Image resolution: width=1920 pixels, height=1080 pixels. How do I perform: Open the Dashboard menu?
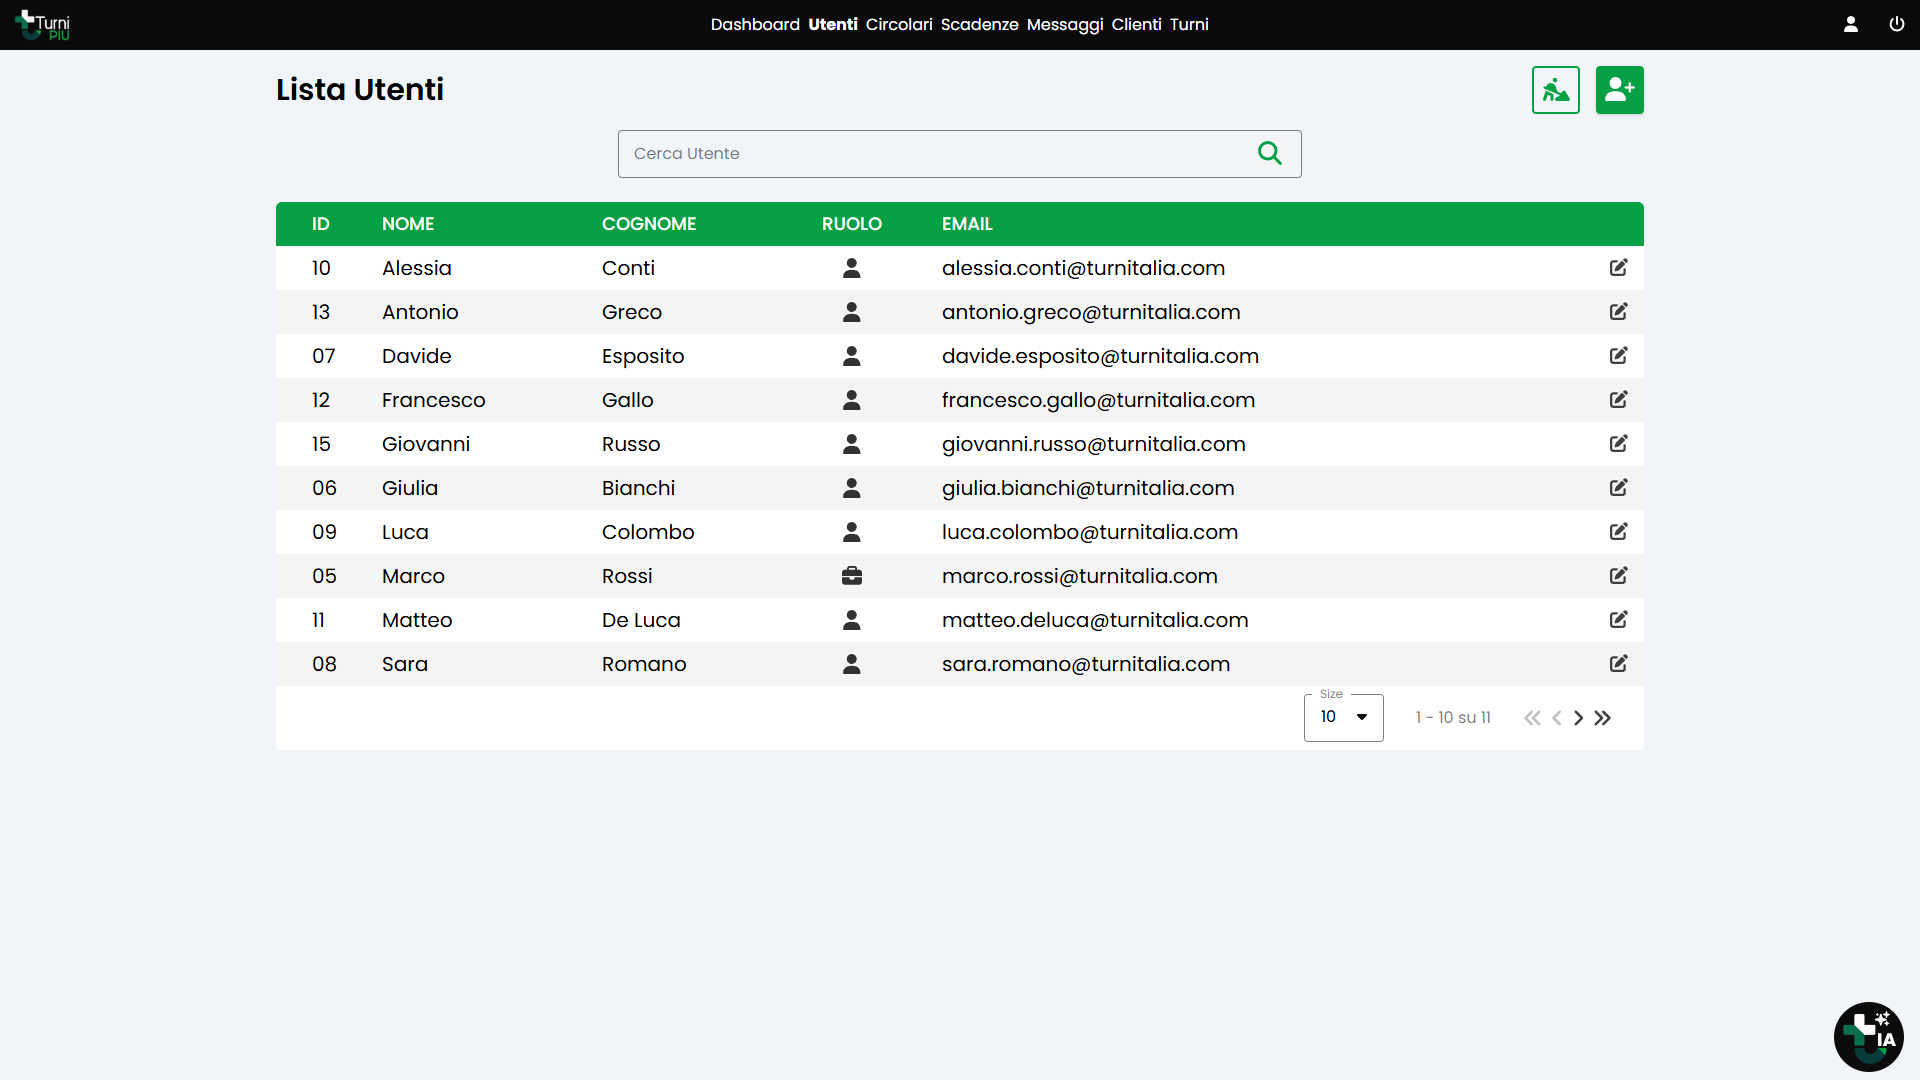coord(755,24)
